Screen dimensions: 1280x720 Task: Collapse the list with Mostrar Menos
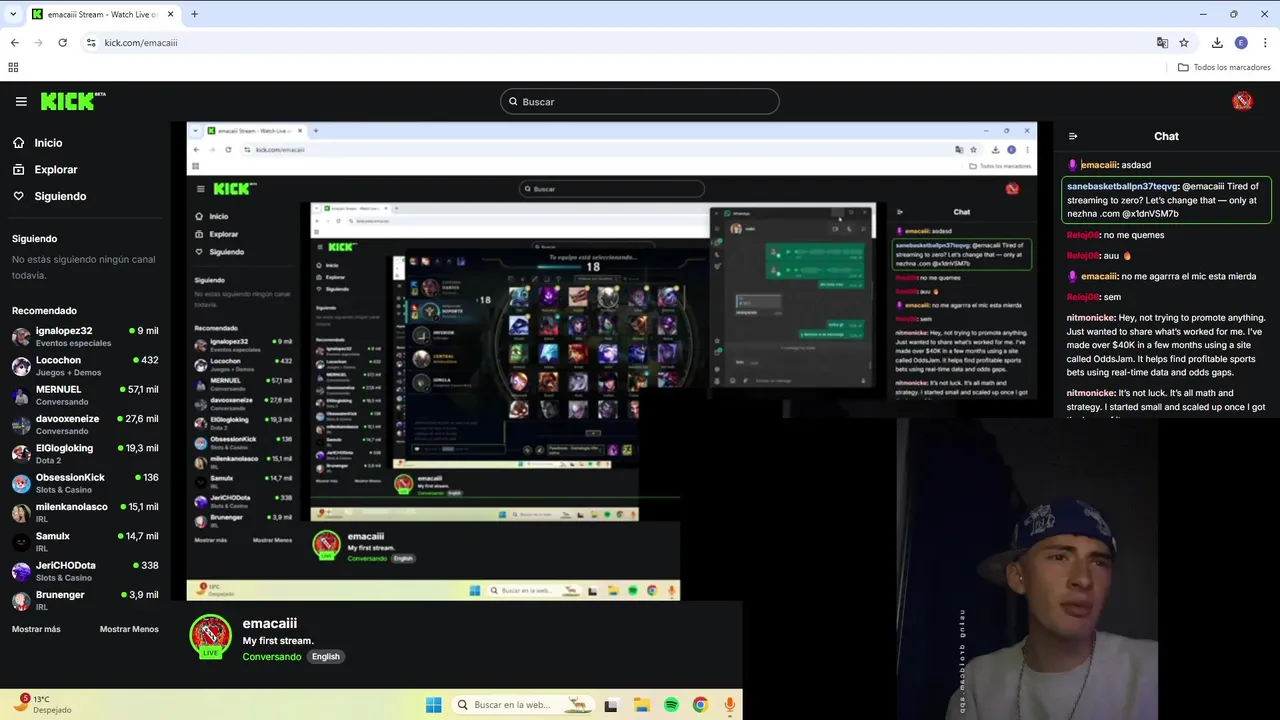point(129,629)
